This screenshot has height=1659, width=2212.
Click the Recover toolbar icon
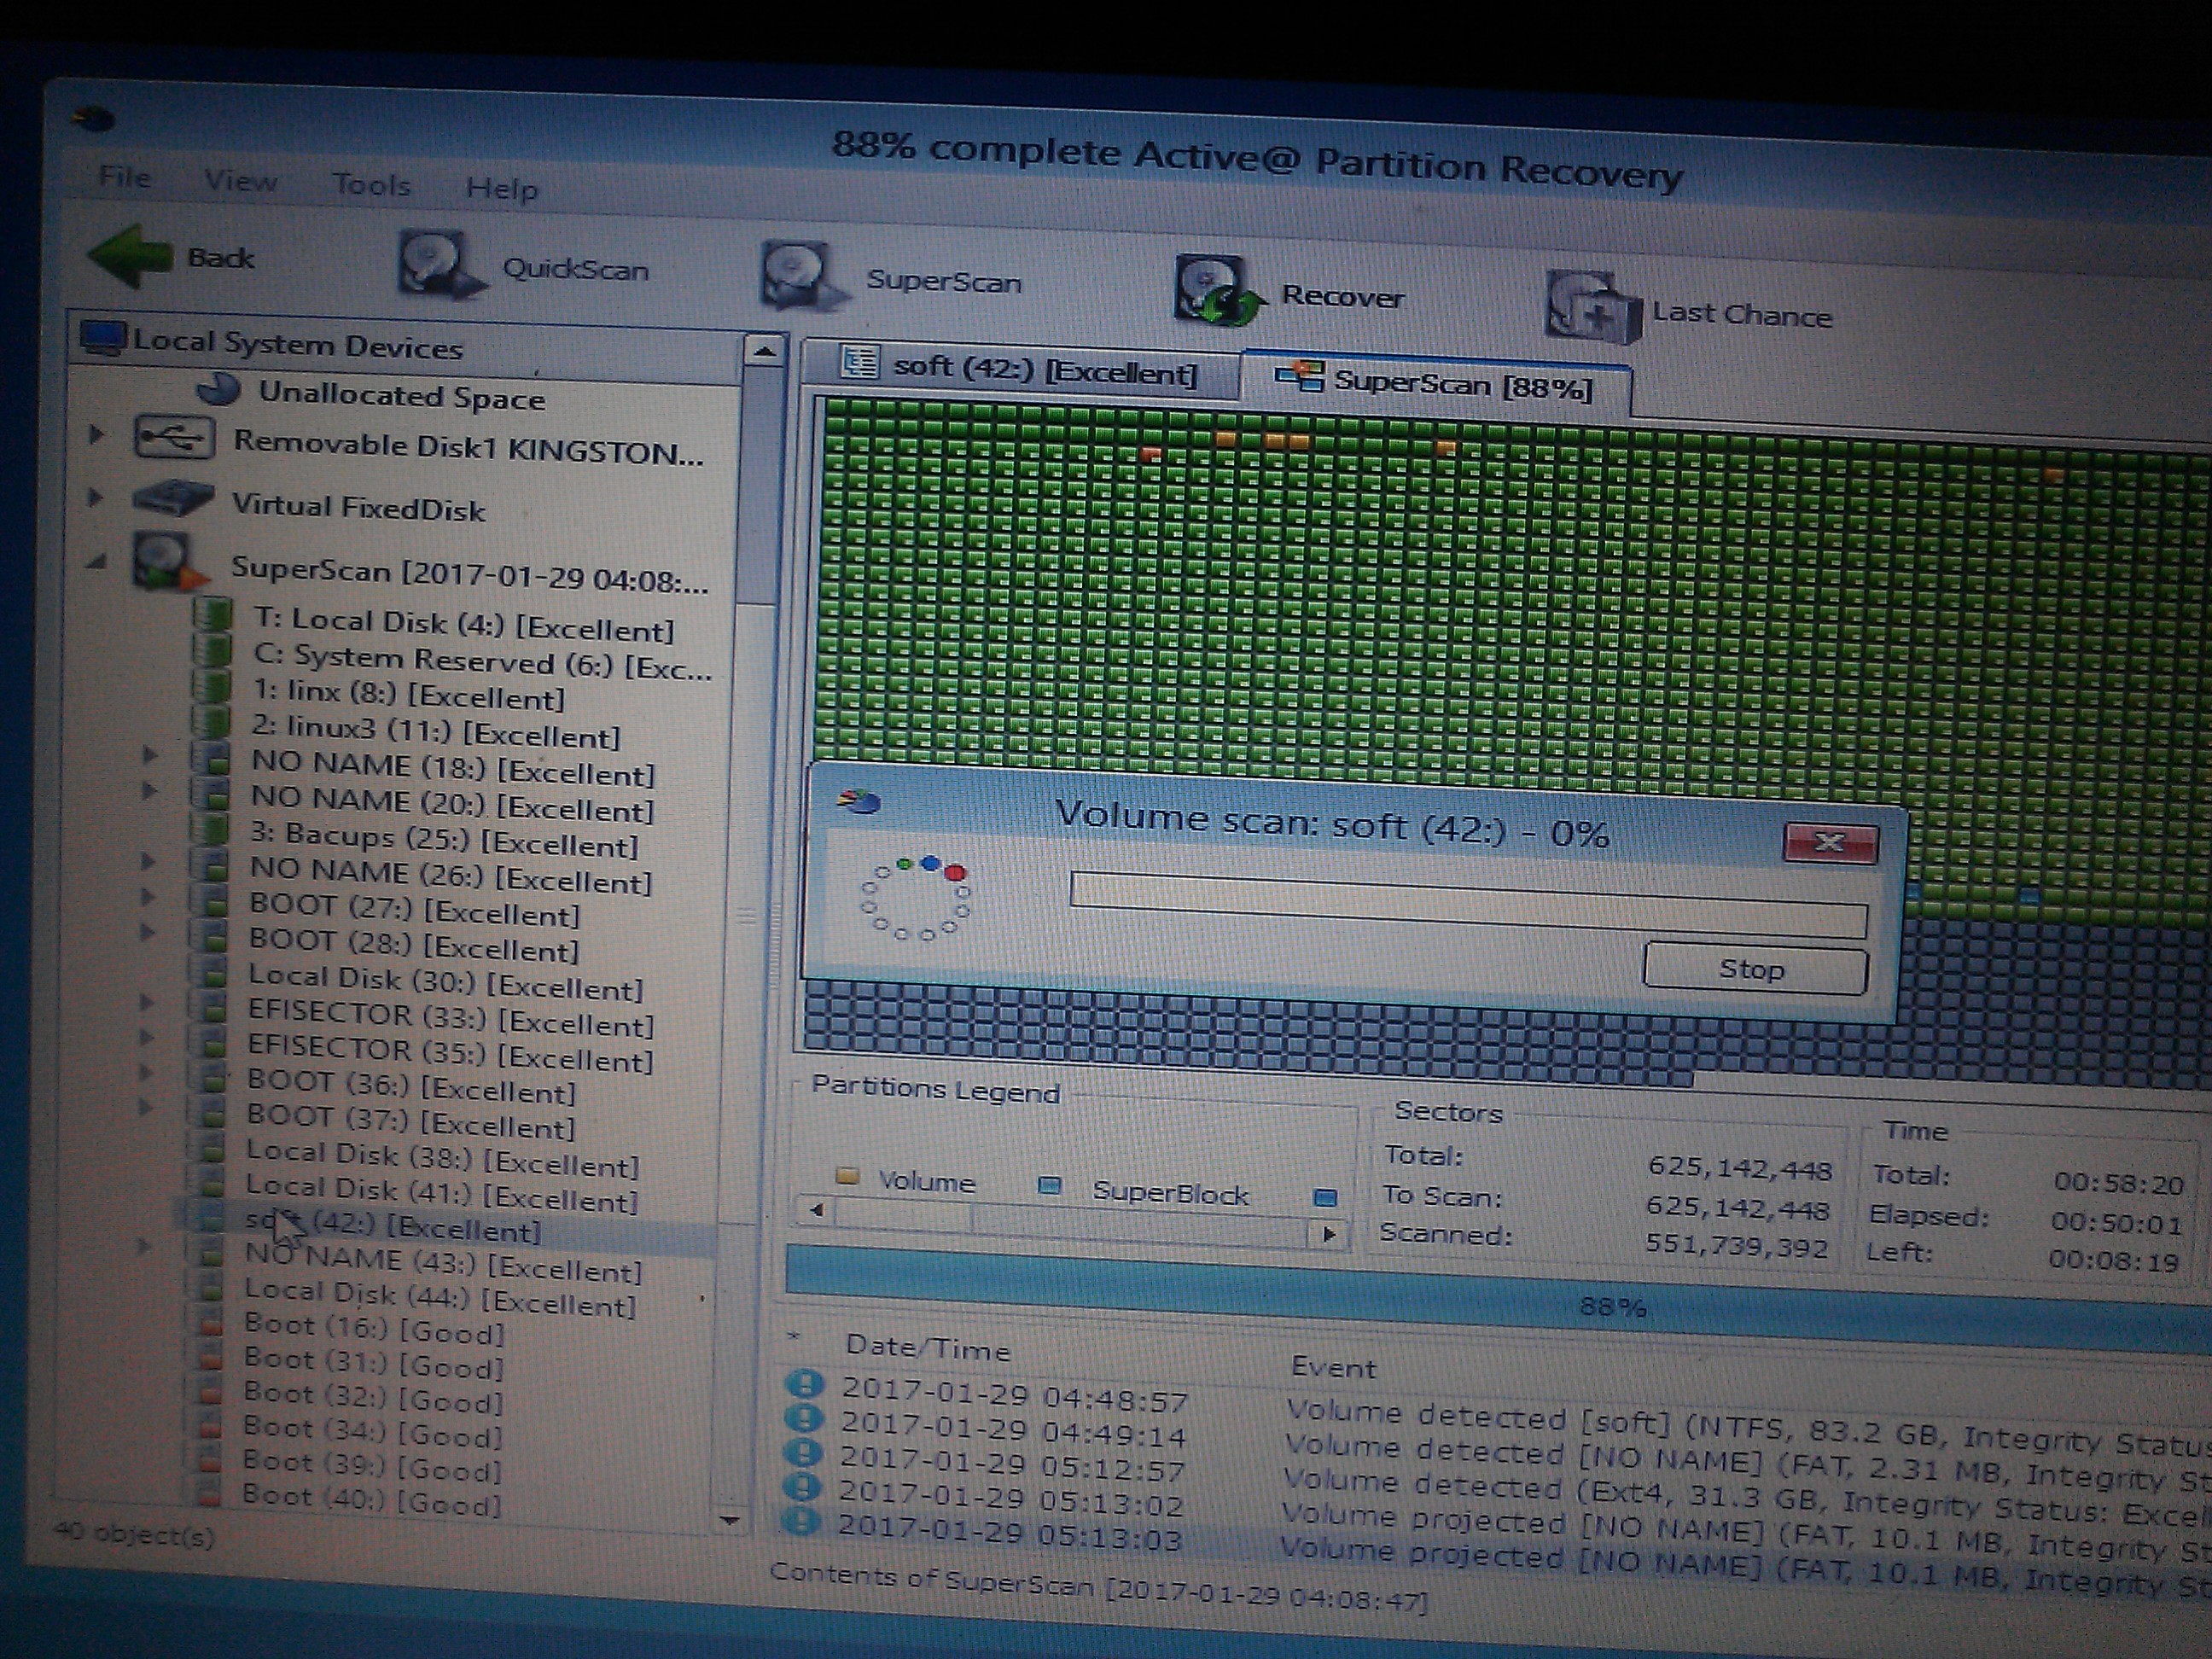pos(1216,290)
